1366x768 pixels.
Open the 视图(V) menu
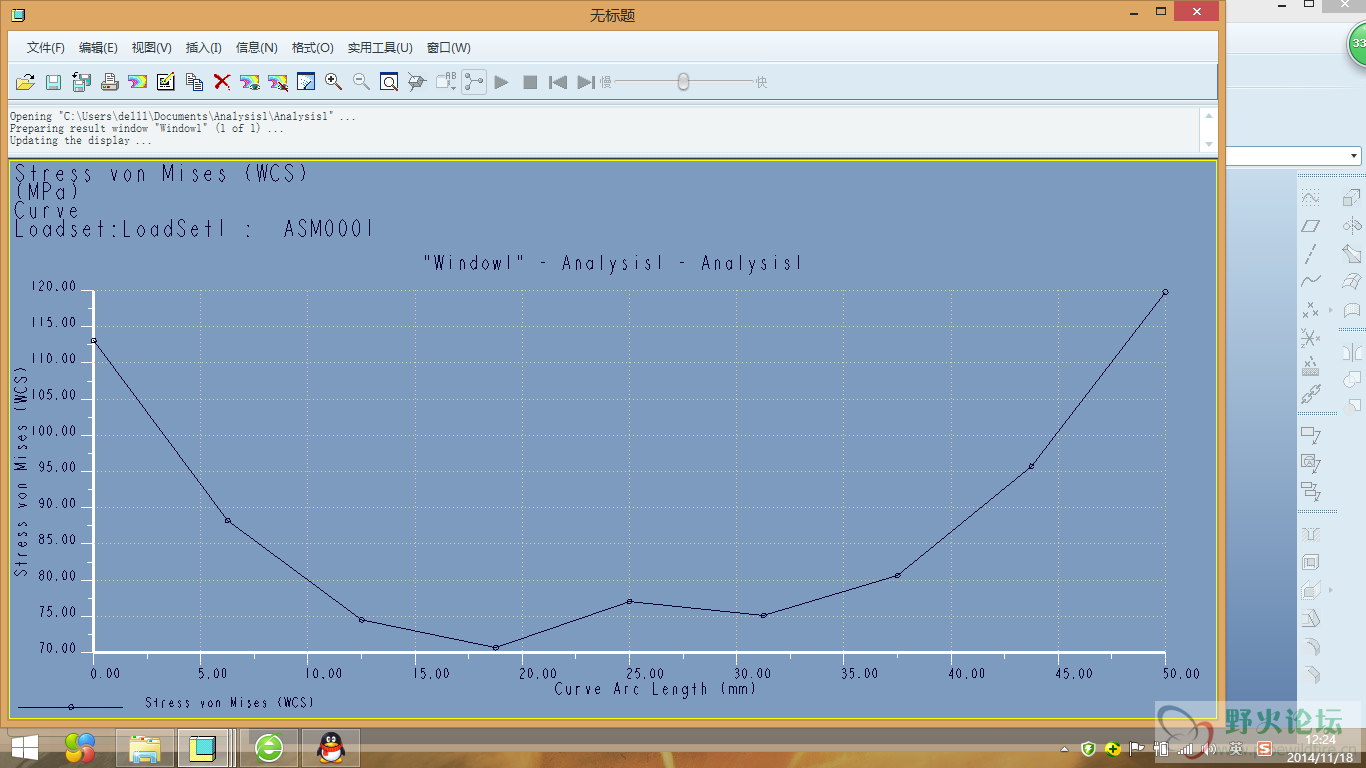152,47
